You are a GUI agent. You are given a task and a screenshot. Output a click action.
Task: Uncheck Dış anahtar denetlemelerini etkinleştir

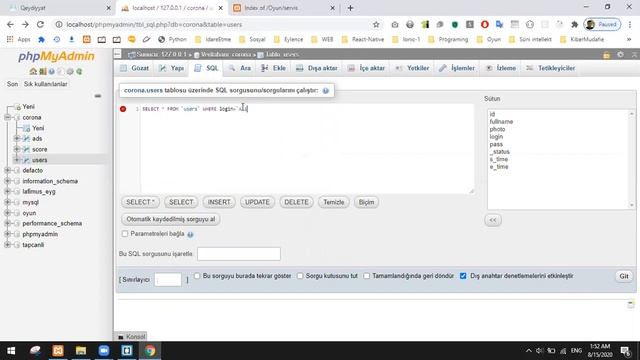(463, 276)
